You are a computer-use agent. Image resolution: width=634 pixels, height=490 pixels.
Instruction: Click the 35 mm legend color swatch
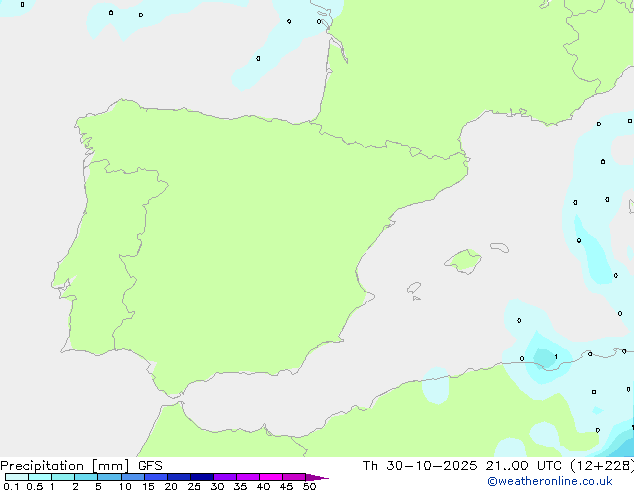click(248, 477)
